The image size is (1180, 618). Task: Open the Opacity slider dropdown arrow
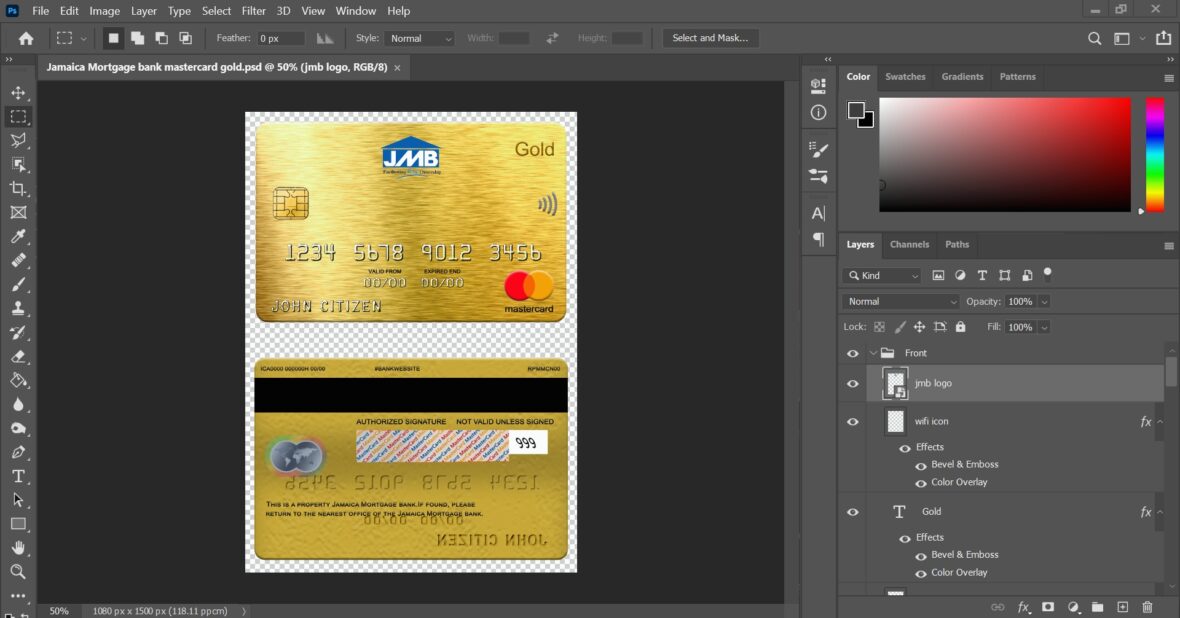[x=1044, y=302]
